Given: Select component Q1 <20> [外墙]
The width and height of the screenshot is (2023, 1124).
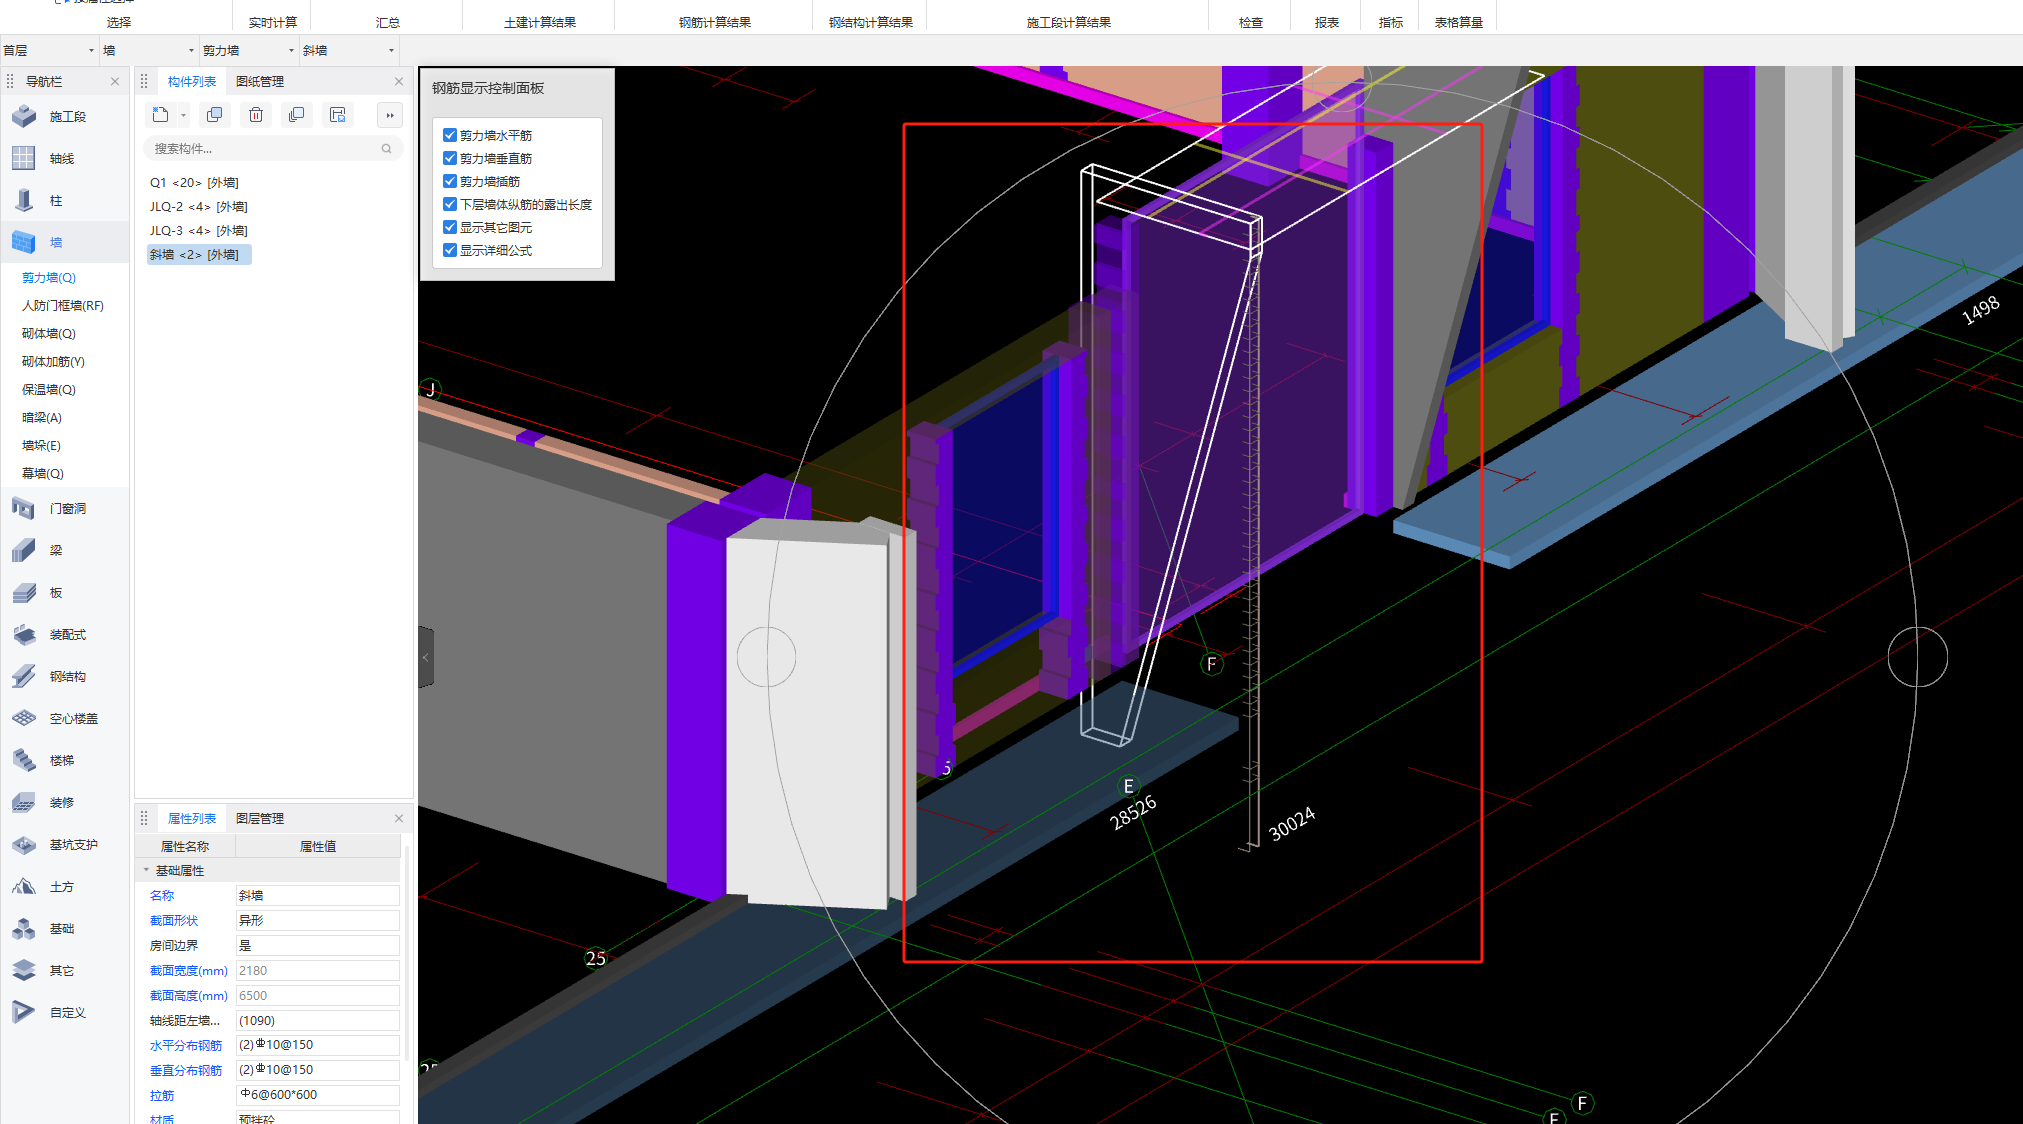Looking at the screenshot, I should [x=195, y=183].
